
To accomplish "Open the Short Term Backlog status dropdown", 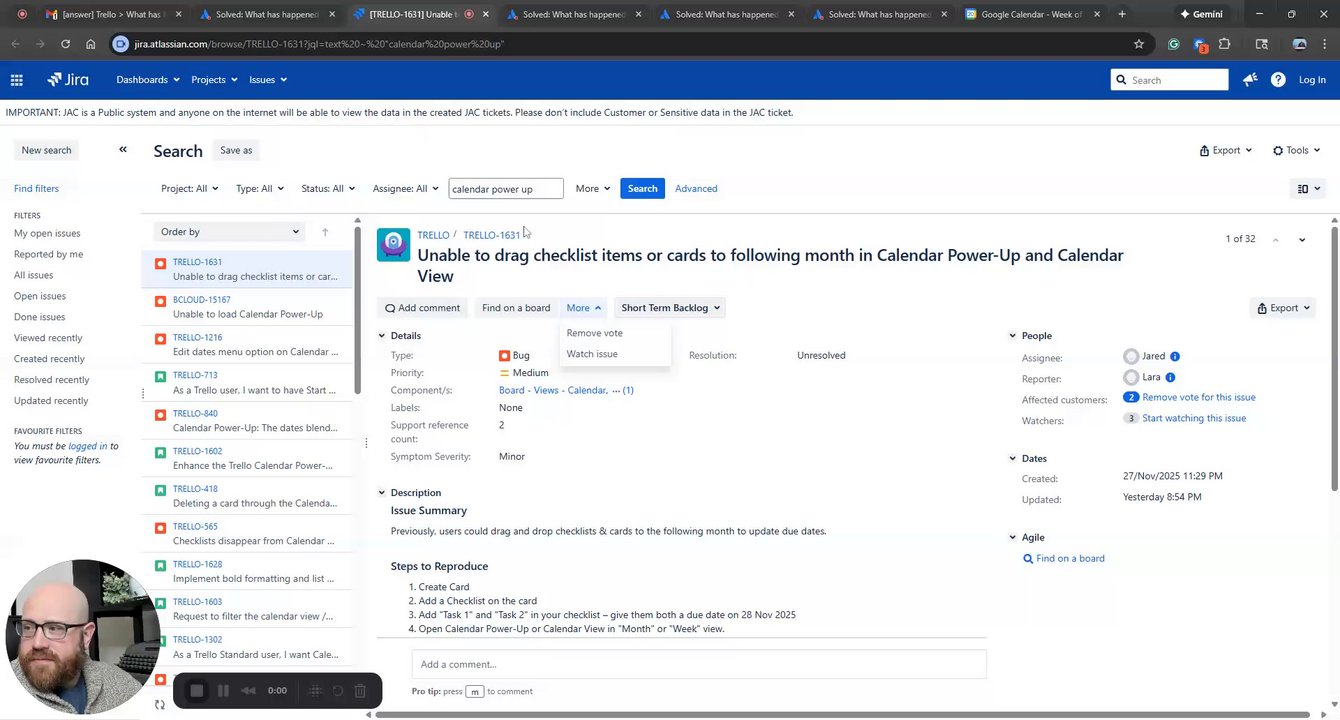I will click(669, 308).
